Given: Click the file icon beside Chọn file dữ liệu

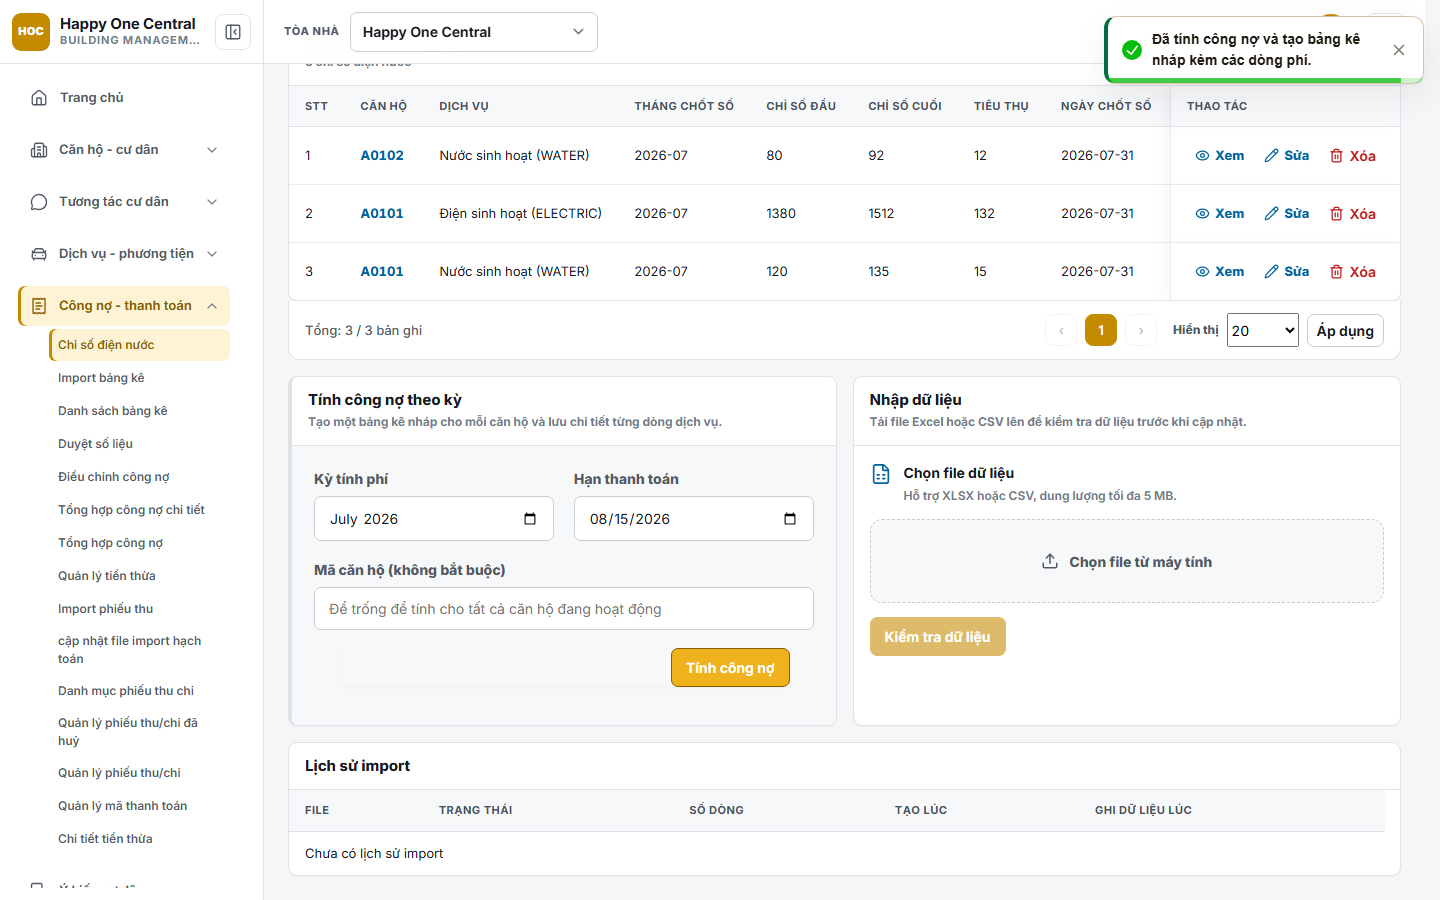Looking at the screenshot, I should tap(881, 474).
